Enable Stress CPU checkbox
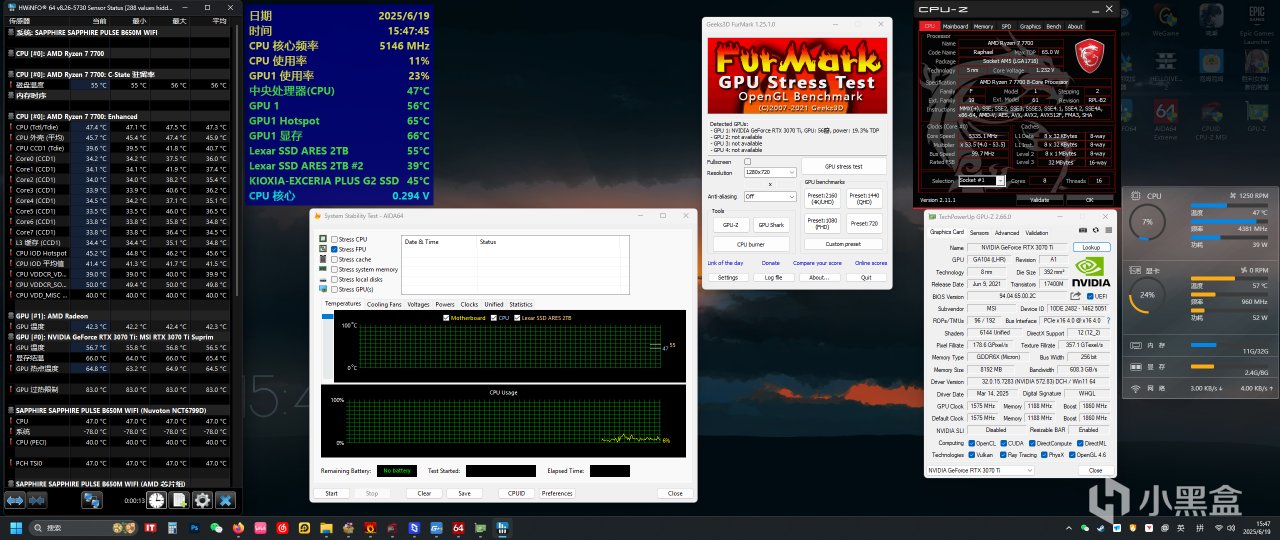The width and height of the screenshot is (1280, 540). (x=334, y=240)
